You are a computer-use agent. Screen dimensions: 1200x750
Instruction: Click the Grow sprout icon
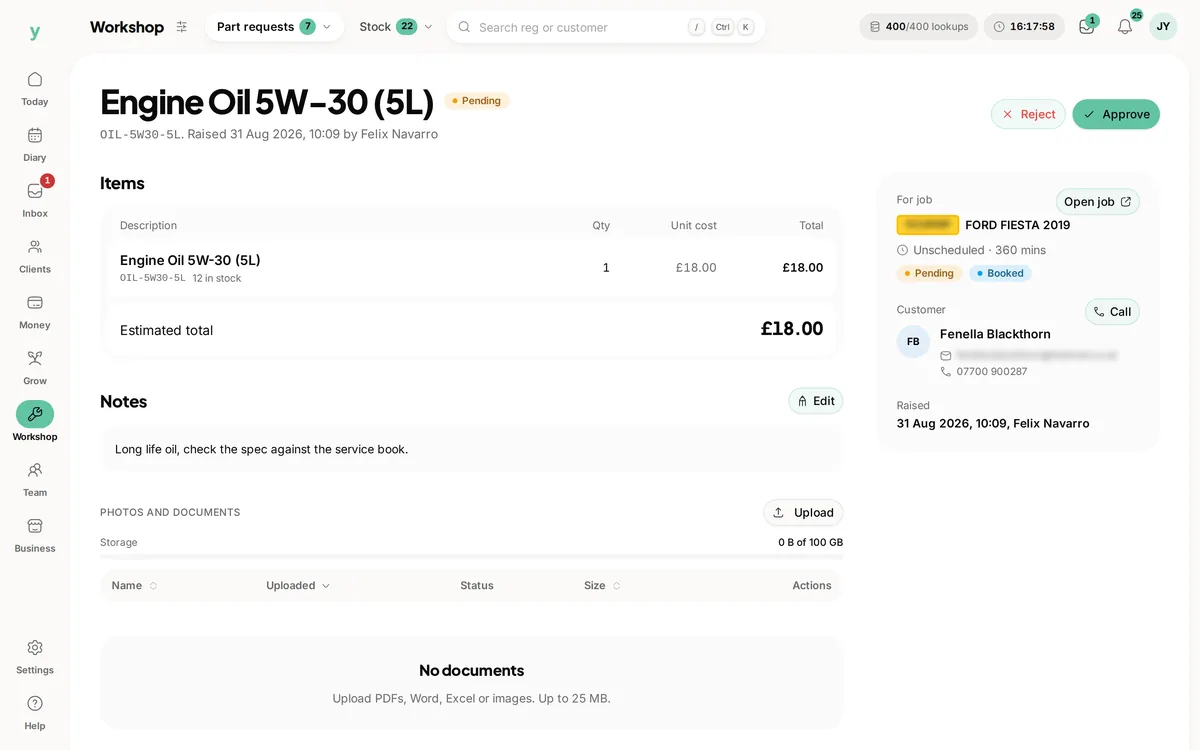tap(35, 359)
